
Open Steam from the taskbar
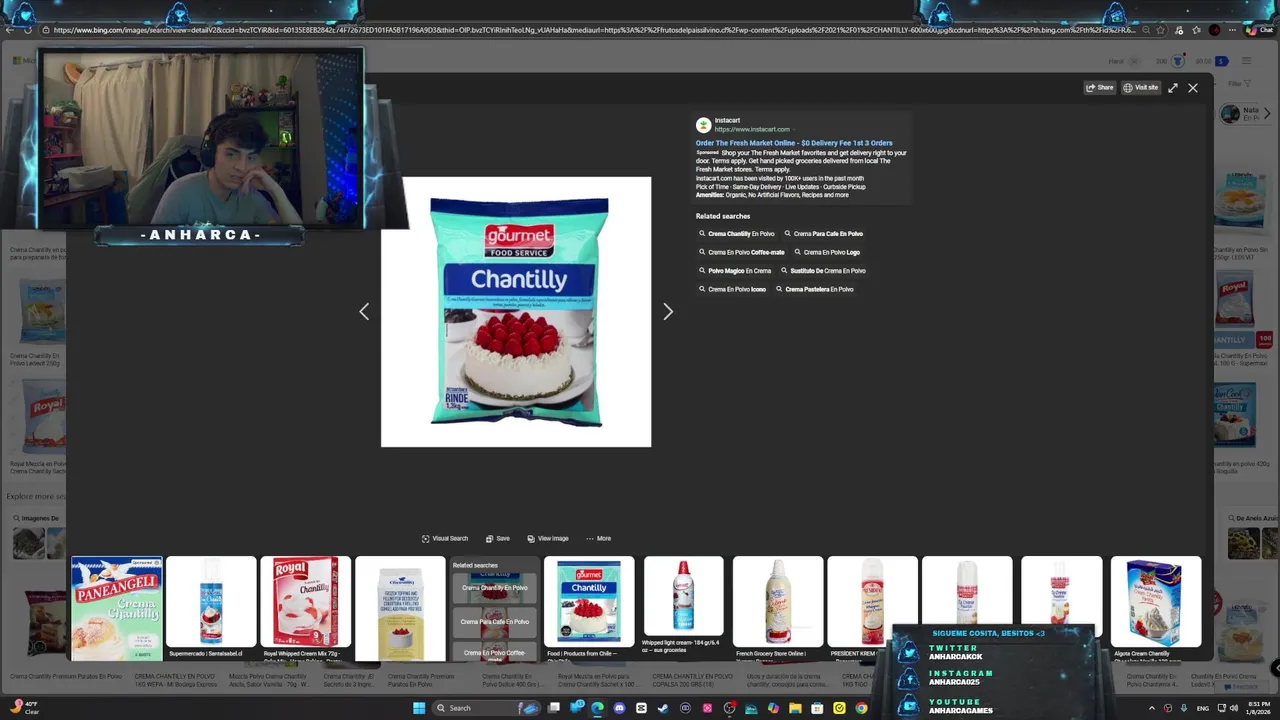point(663,708)
